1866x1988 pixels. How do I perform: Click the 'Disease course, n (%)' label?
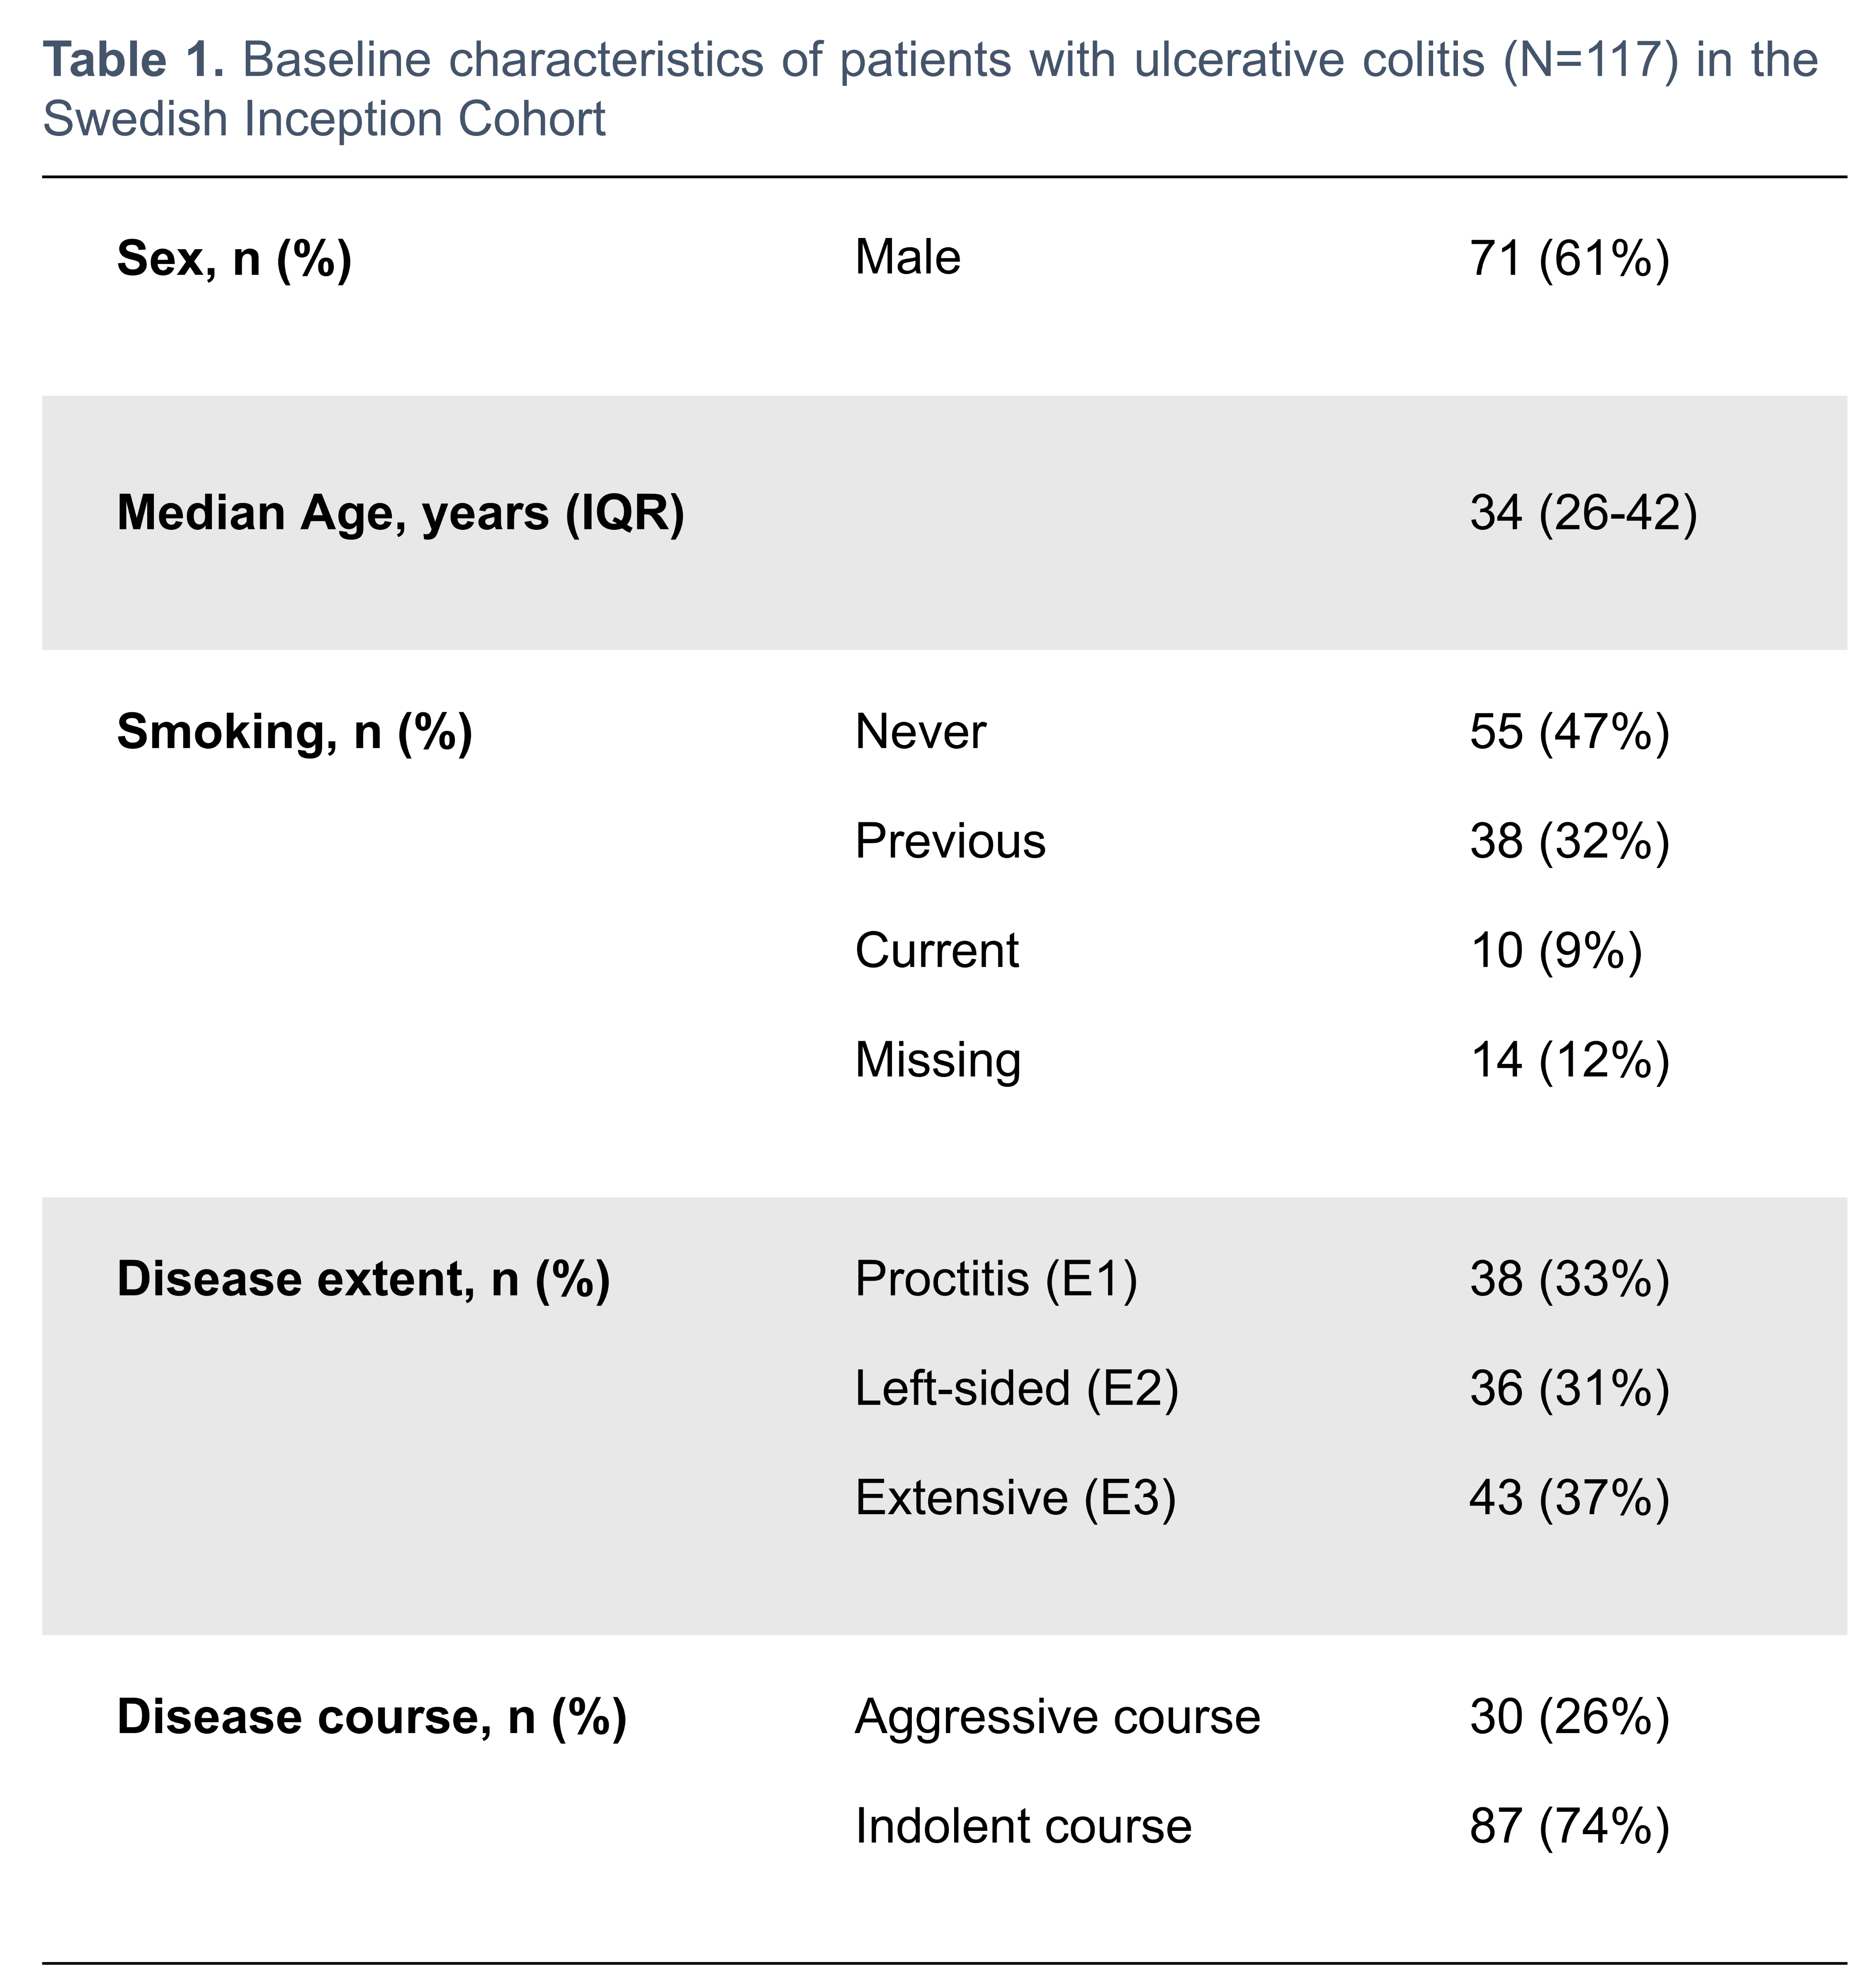(x=371, y=1716)
